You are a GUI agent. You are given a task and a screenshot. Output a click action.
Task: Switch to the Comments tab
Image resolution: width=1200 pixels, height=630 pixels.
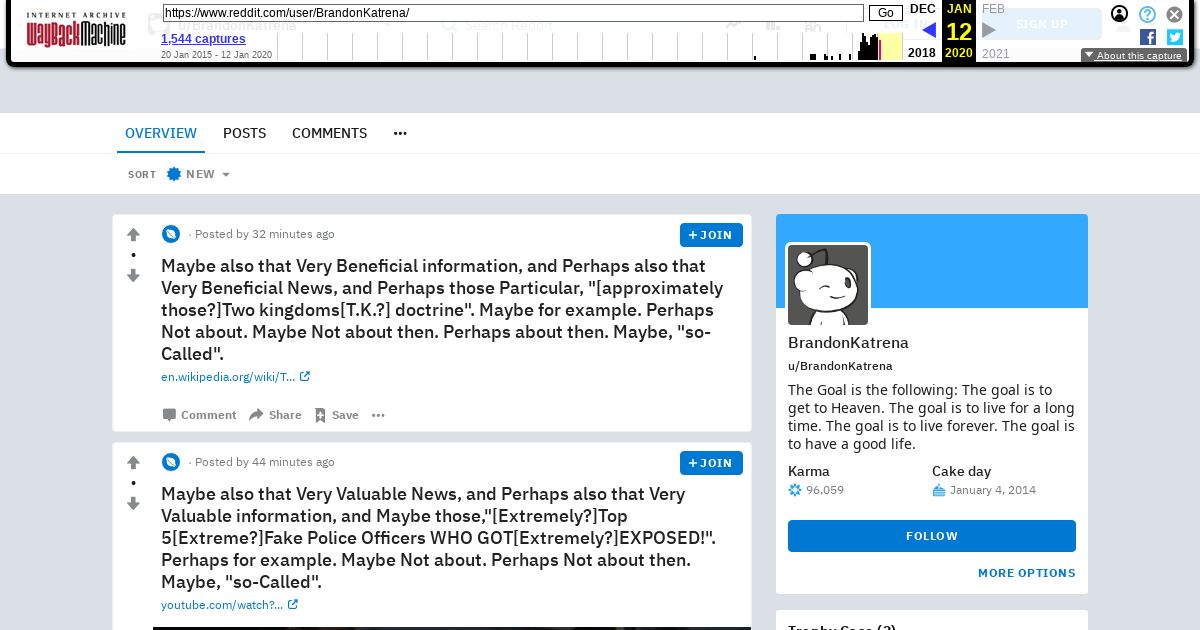329,133
